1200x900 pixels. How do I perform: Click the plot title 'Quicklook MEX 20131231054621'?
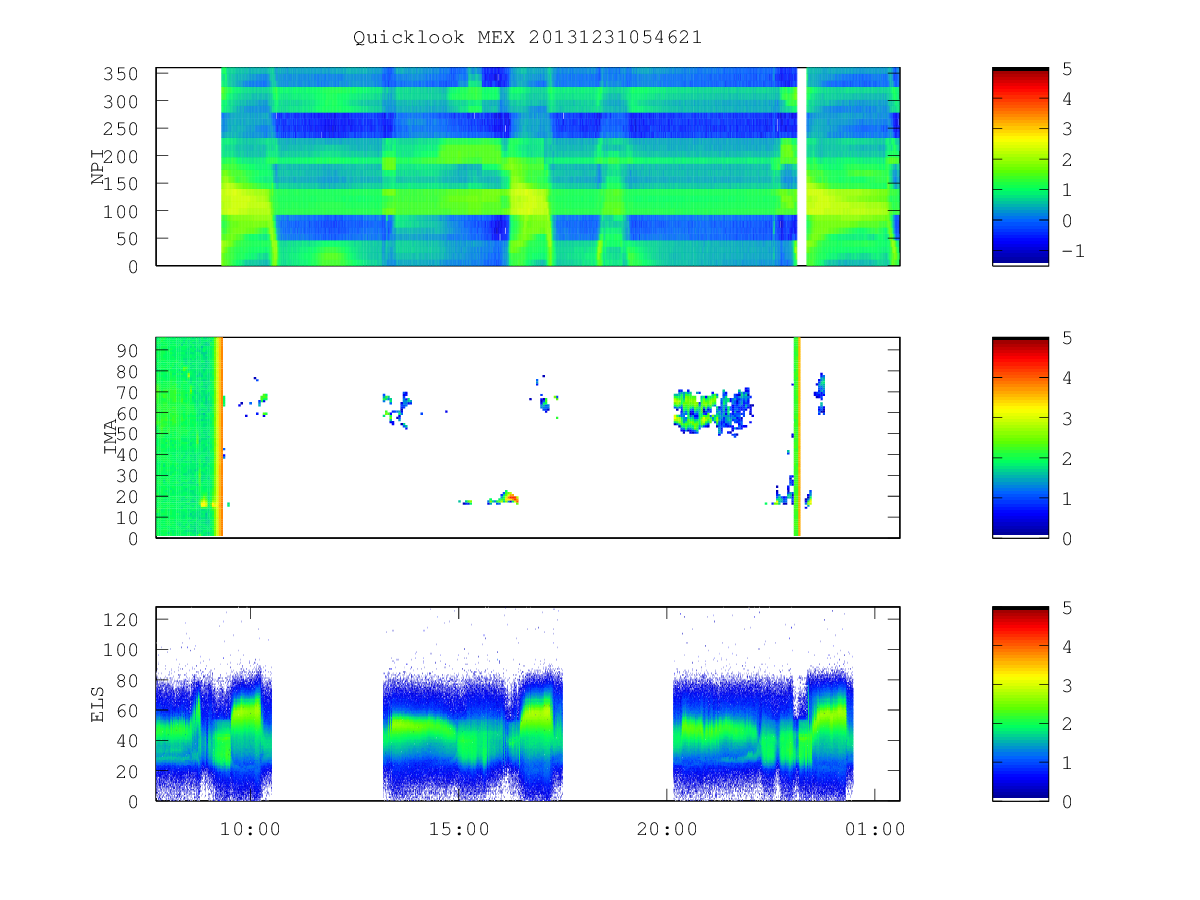click(527, 38)
